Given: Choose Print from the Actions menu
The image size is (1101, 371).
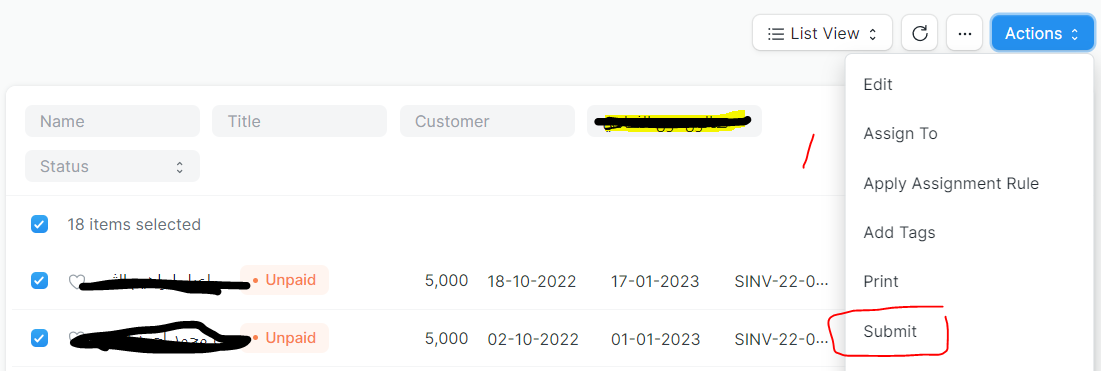Looking at the screenshot, I should [x=881, y=282].
